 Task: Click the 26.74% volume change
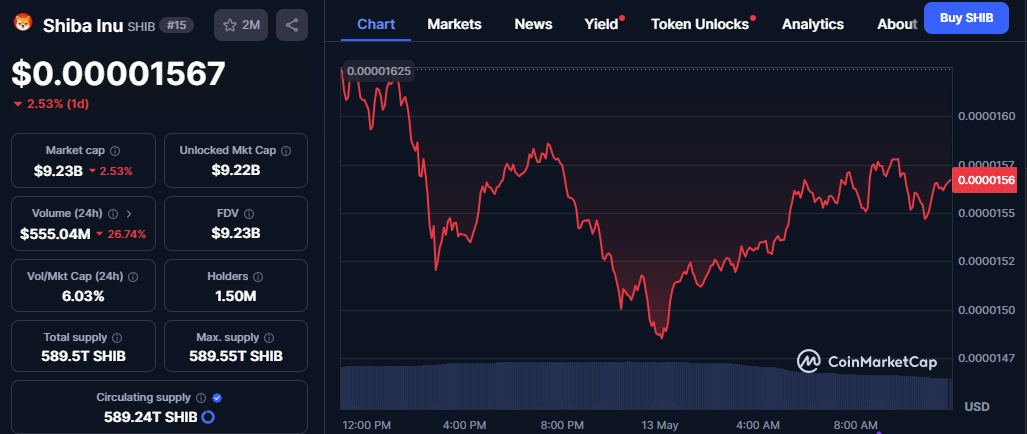121,234
